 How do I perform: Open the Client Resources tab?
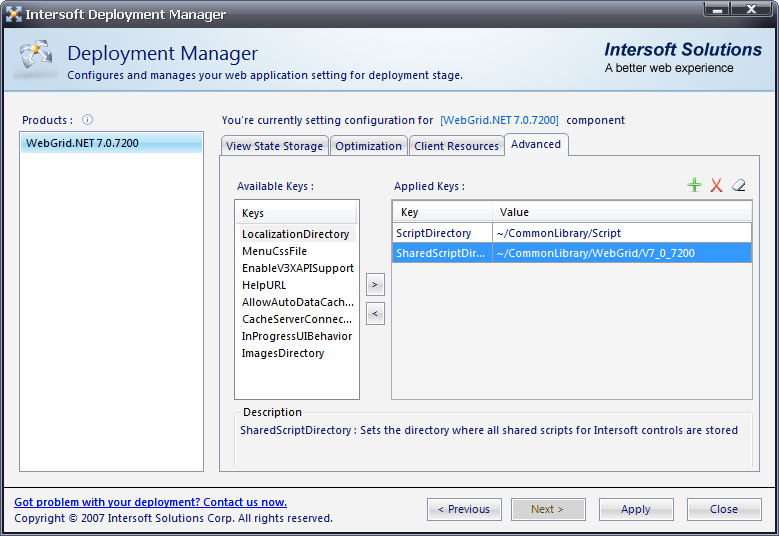pyautogui.click(x=457, y=146)
